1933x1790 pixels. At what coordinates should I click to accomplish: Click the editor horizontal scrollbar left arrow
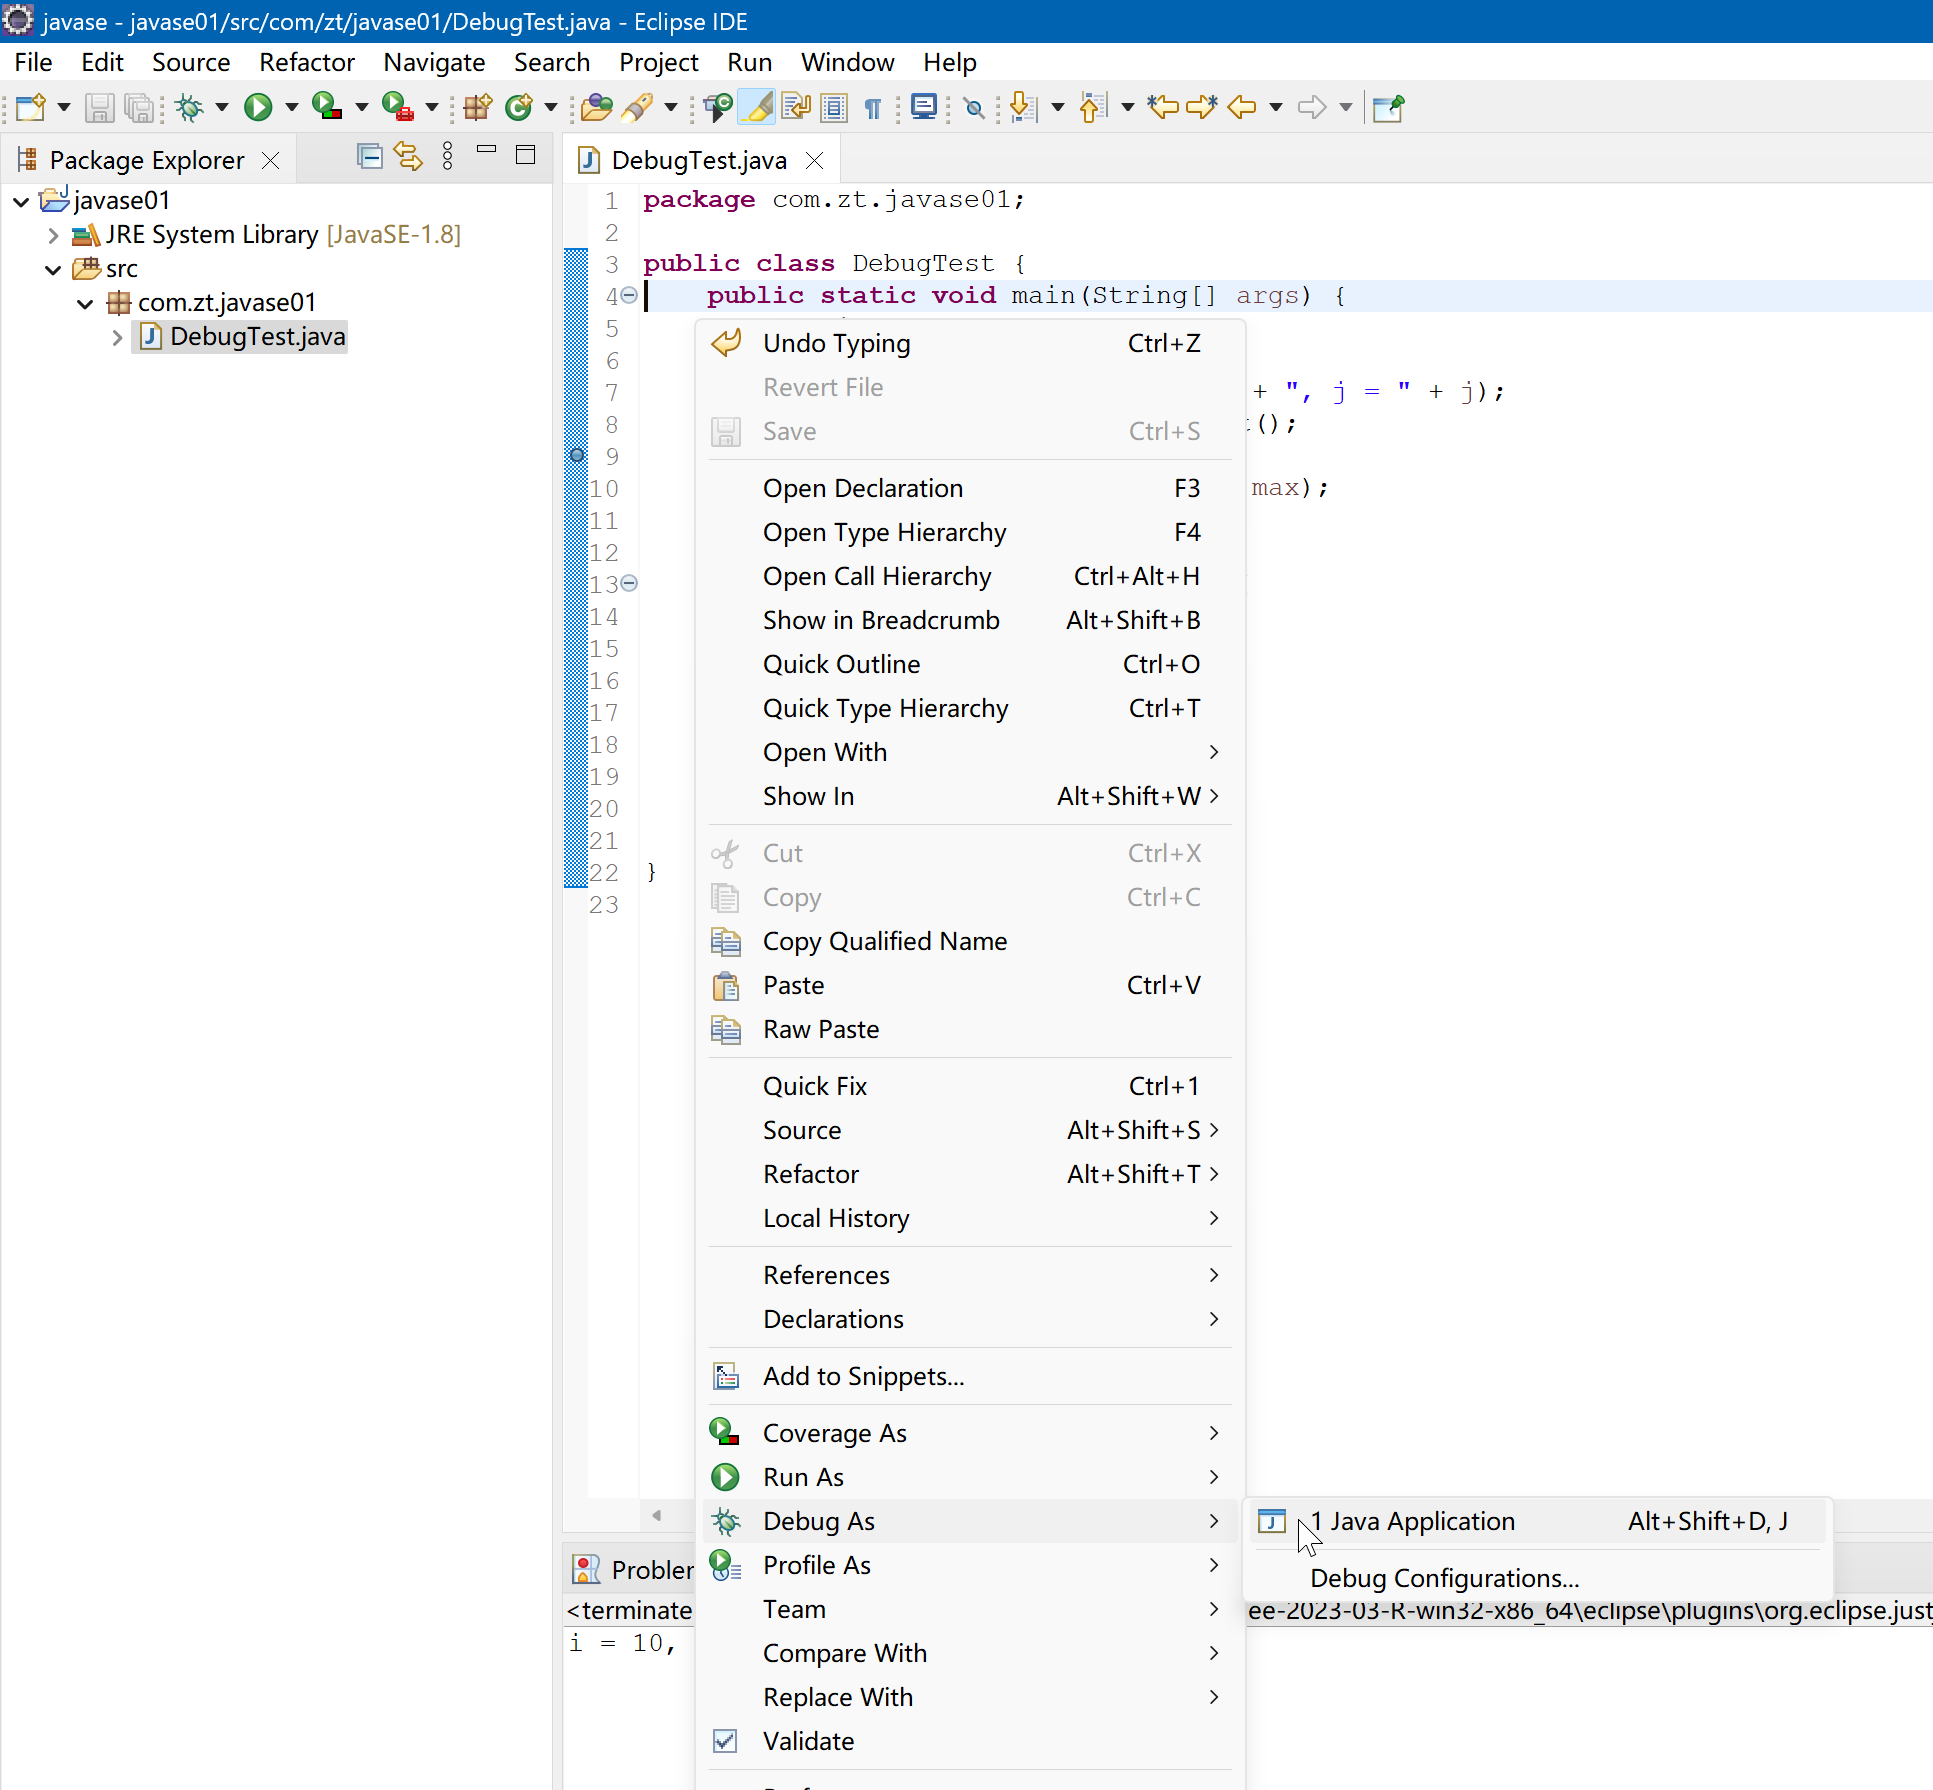(657, 1515)
